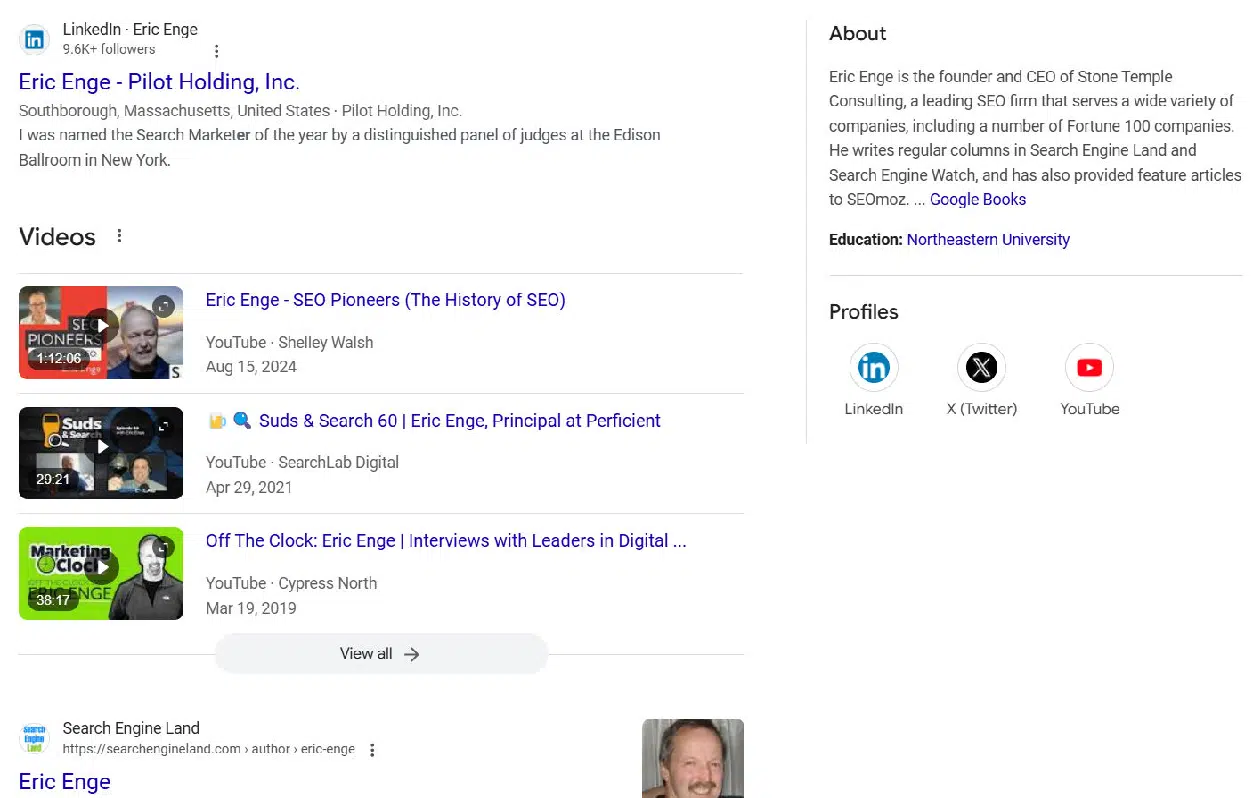Click the Mar 19, 2019 video date
The width and height of the screenshot is (1253, 798).
251,608
